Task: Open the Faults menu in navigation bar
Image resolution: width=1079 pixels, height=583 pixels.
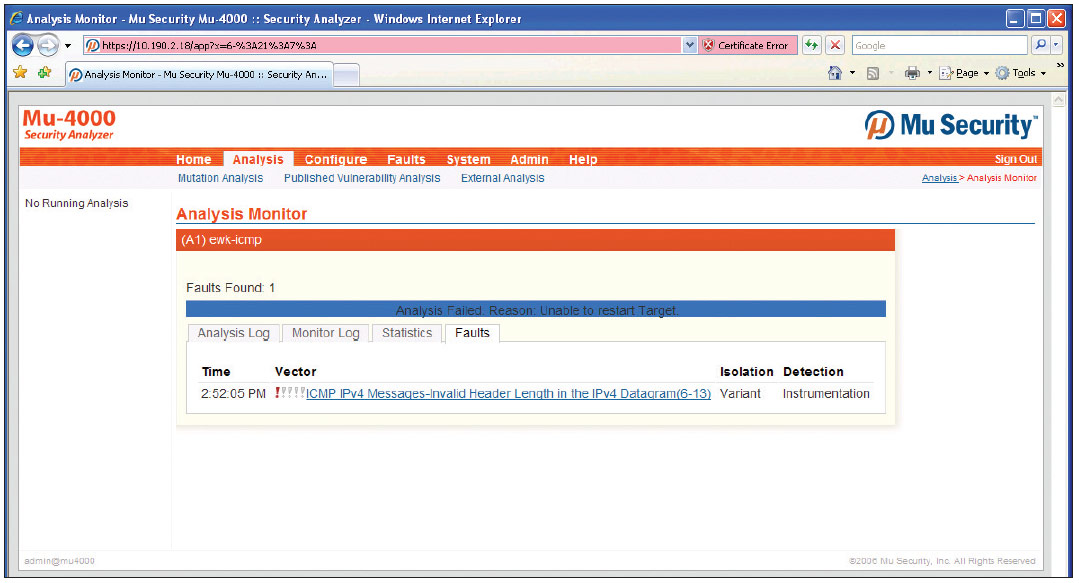Action: pyautogui.click(x=406, y=160)
